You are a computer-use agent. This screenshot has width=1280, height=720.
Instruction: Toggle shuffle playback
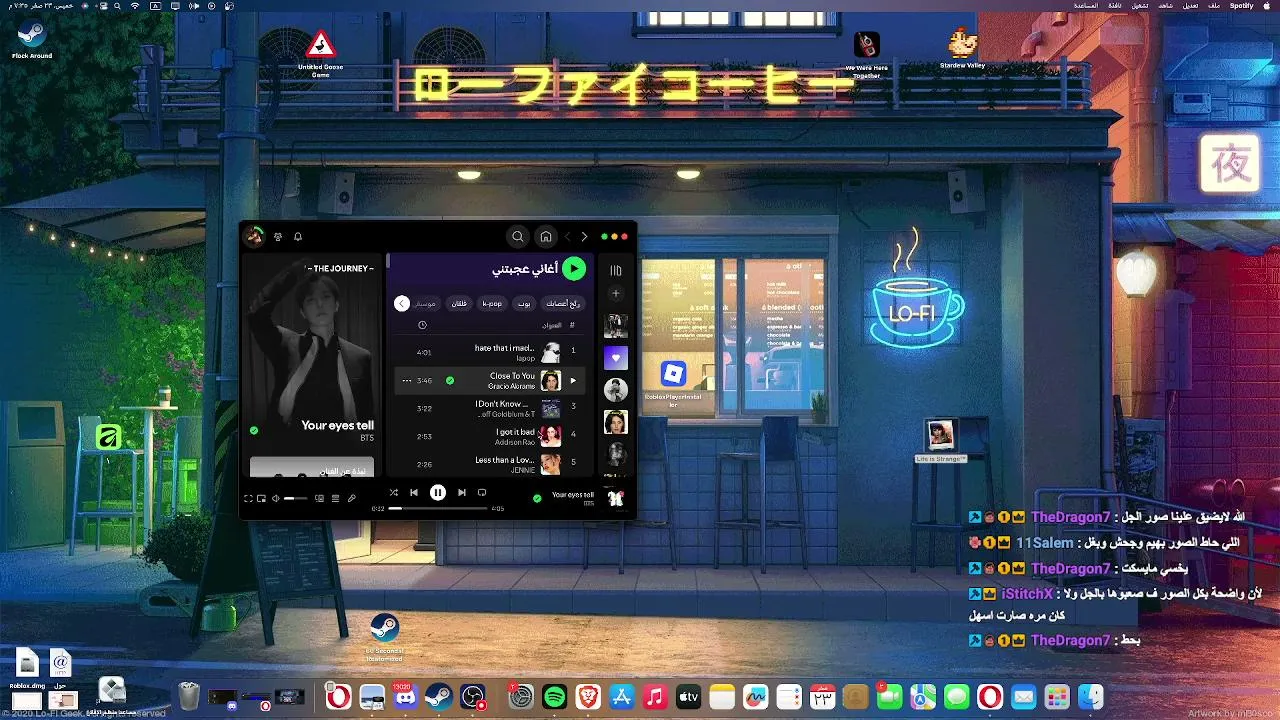(393, 492)
